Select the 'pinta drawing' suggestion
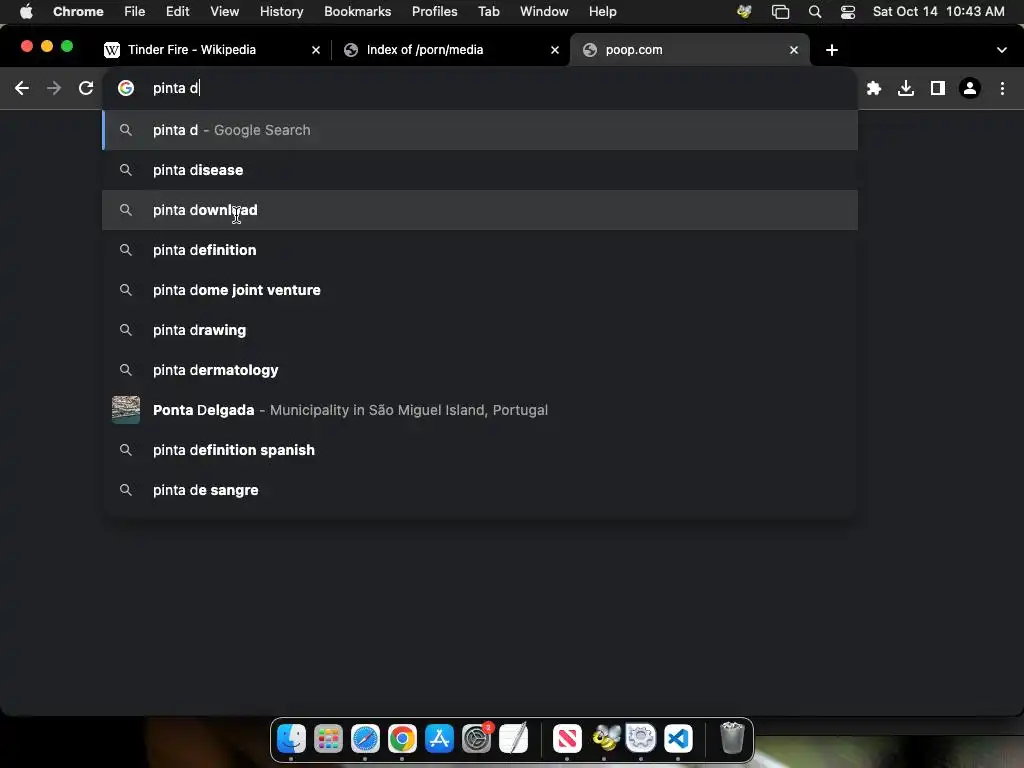This screenshot has width=1024, height=768. point(480,330)
